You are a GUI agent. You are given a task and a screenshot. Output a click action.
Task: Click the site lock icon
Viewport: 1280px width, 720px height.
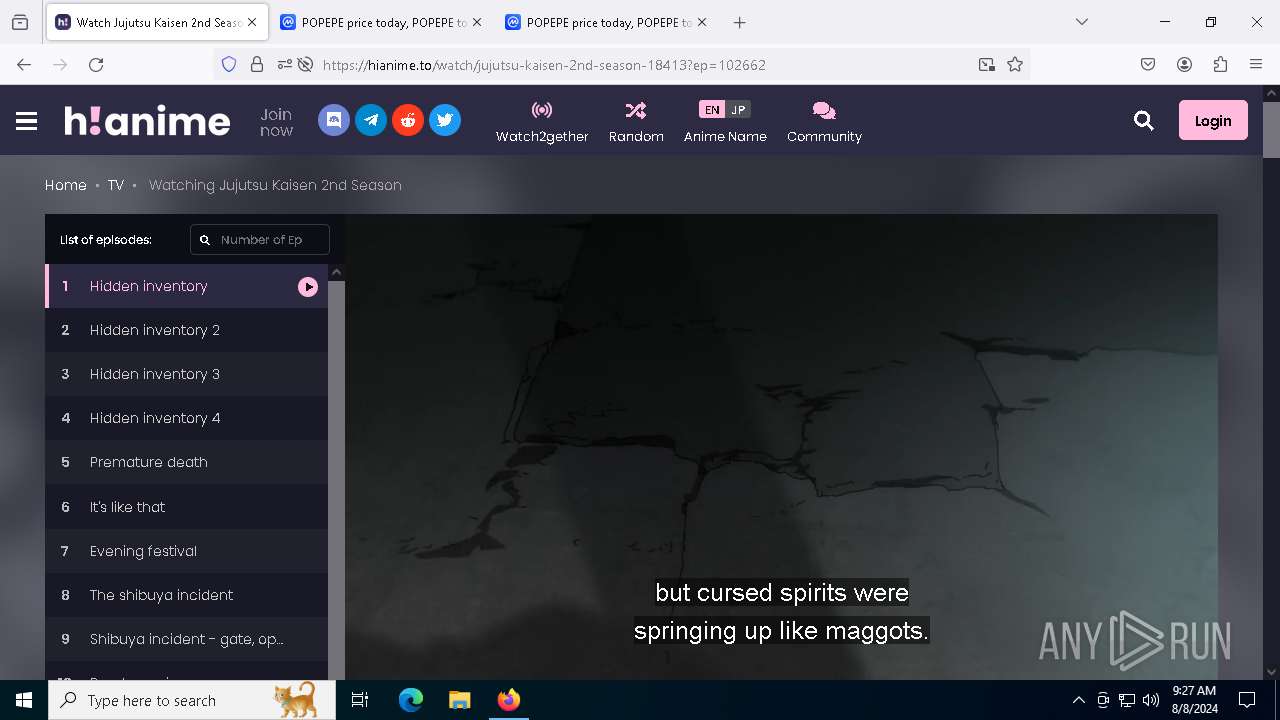coord(257,64)
